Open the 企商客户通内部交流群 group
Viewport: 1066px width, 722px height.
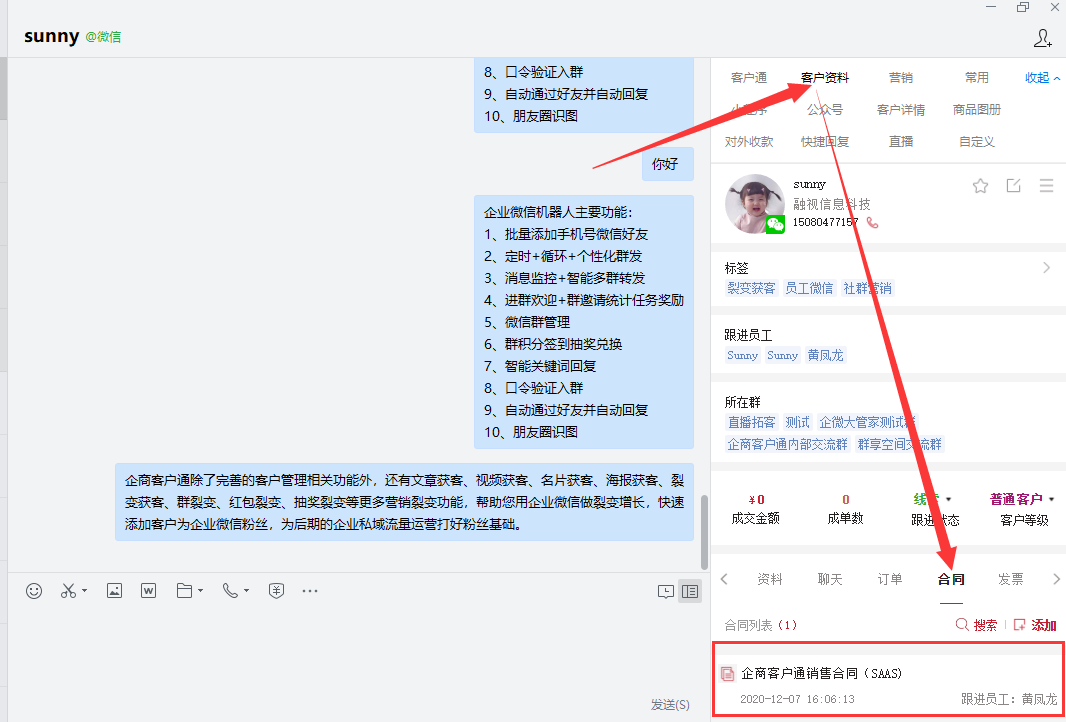(788, 445)
